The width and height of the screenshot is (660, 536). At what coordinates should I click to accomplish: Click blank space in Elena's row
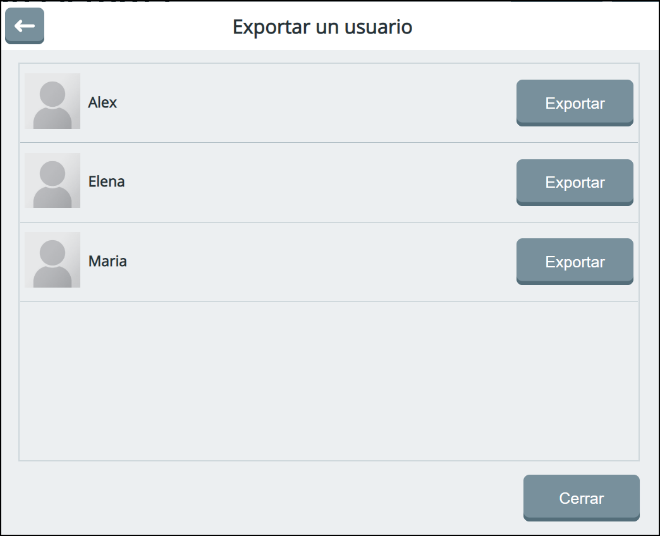point(310,182)
